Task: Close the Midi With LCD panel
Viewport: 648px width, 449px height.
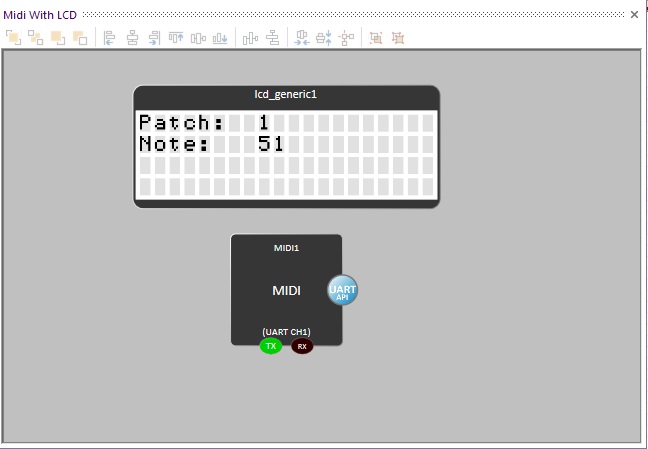Action: click(x=634, y=14)
